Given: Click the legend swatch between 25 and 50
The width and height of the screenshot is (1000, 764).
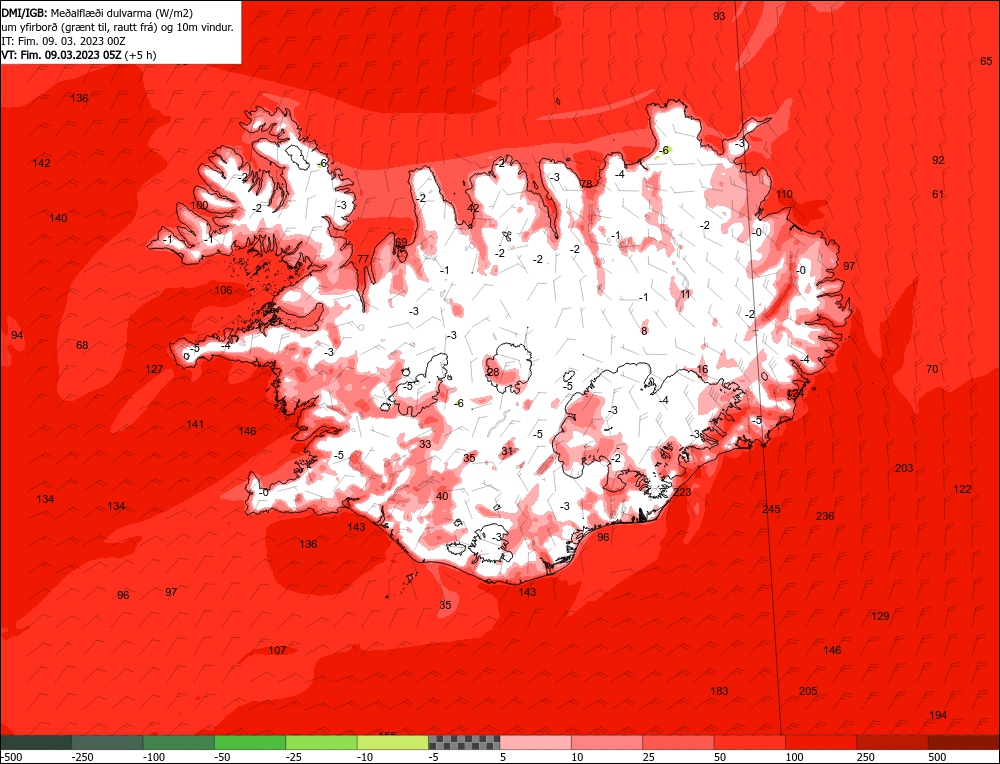Looking at the screenshot, I should [x=679, y=742].
